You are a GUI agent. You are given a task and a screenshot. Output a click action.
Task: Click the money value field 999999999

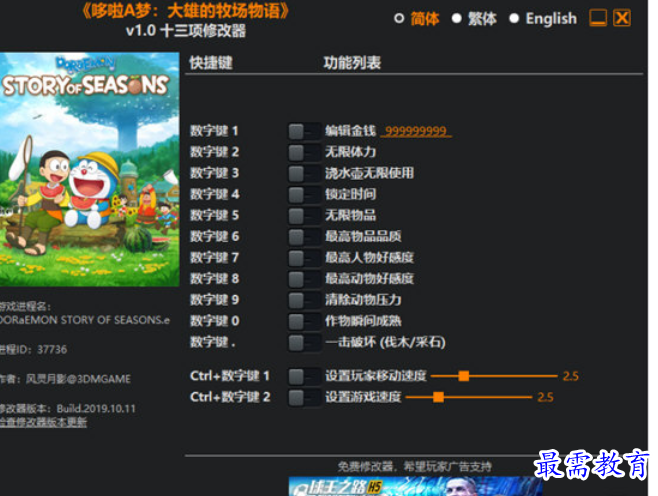tap(416, 131)
